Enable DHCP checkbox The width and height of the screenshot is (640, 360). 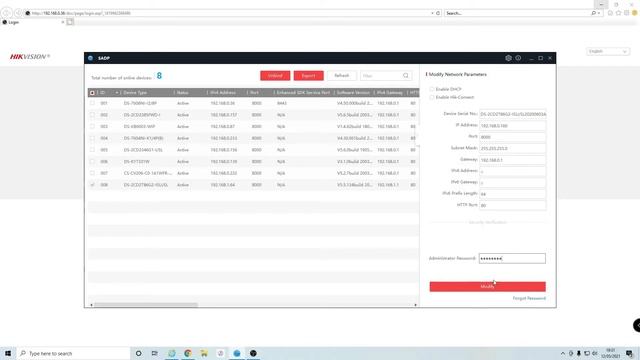(x=431, y=89)
